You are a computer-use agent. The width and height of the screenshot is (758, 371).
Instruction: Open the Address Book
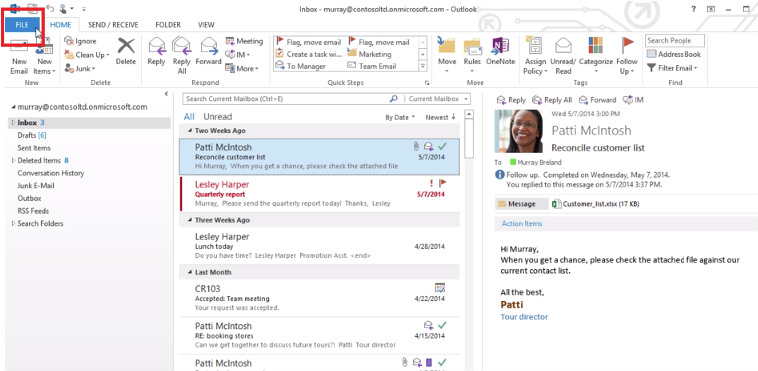coord(673,54)
